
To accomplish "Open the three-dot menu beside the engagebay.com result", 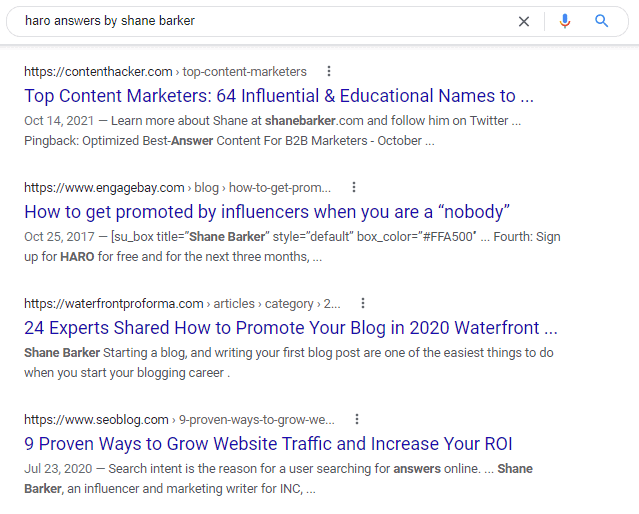I will [x=353, y=187].
